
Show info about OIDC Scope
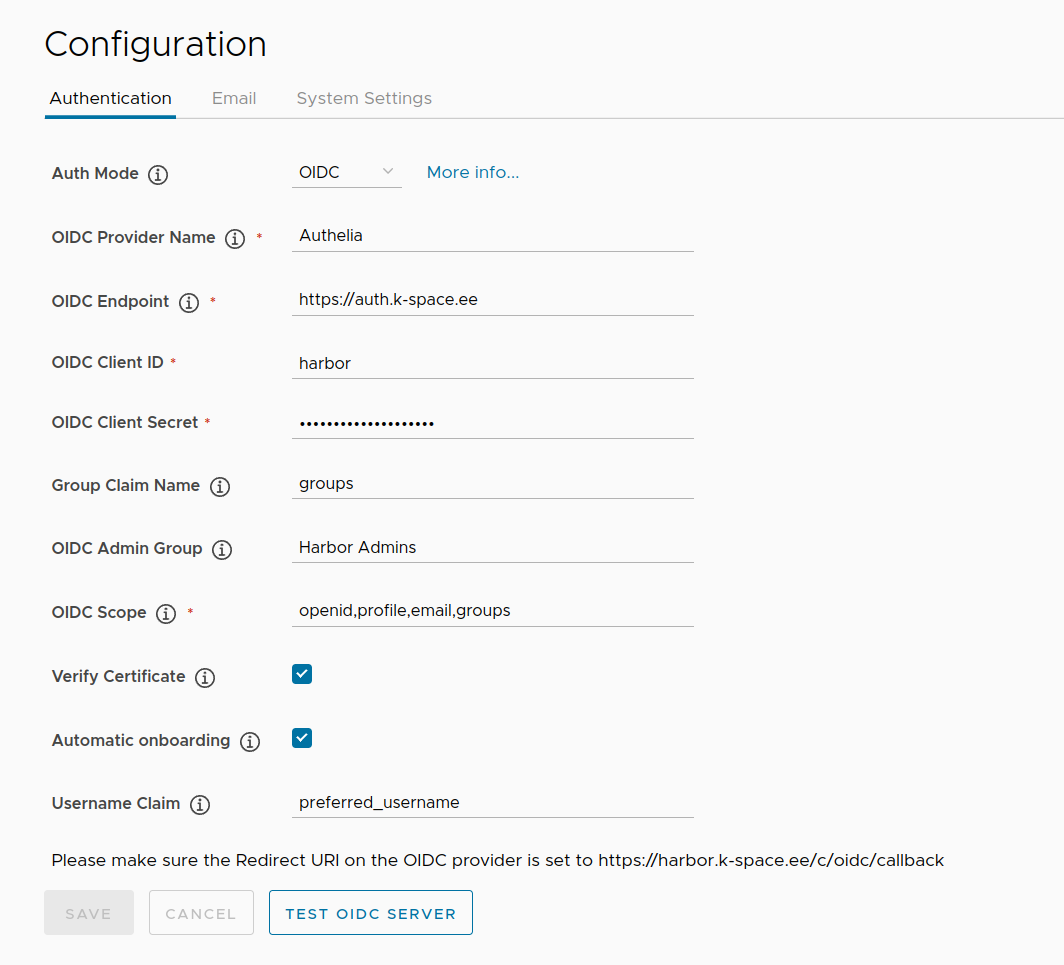coord(166,614)
